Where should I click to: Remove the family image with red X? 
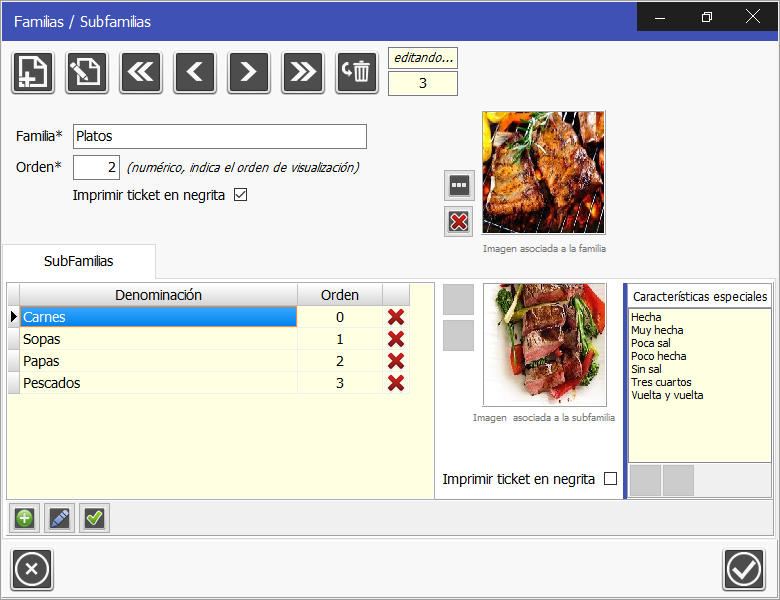coord(459,222)
